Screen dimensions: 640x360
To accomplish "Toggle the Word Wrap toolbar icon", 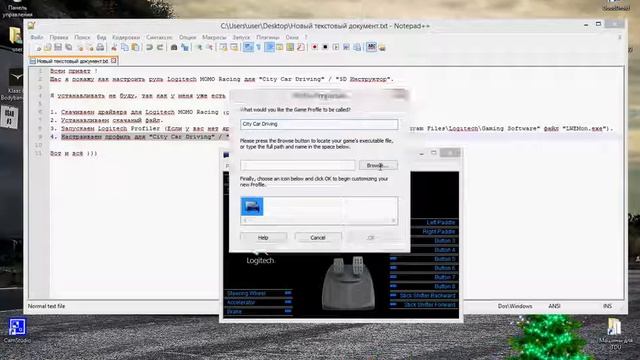I will pos(248,48).
